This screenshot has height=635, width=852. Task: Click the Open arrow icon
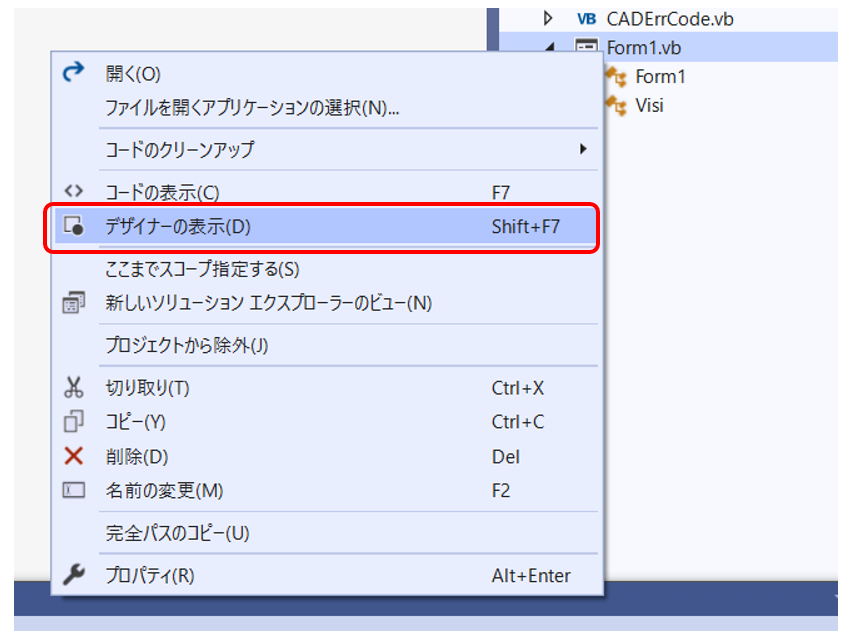[73, 72]
